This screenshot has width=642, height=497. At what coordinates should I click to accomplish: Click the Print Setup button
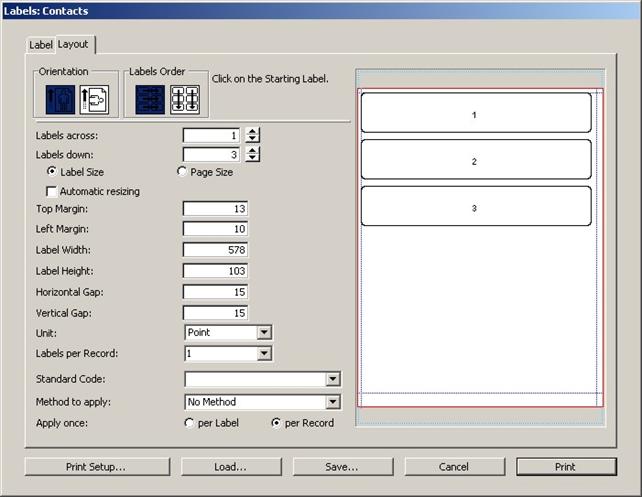coord(96,467)
